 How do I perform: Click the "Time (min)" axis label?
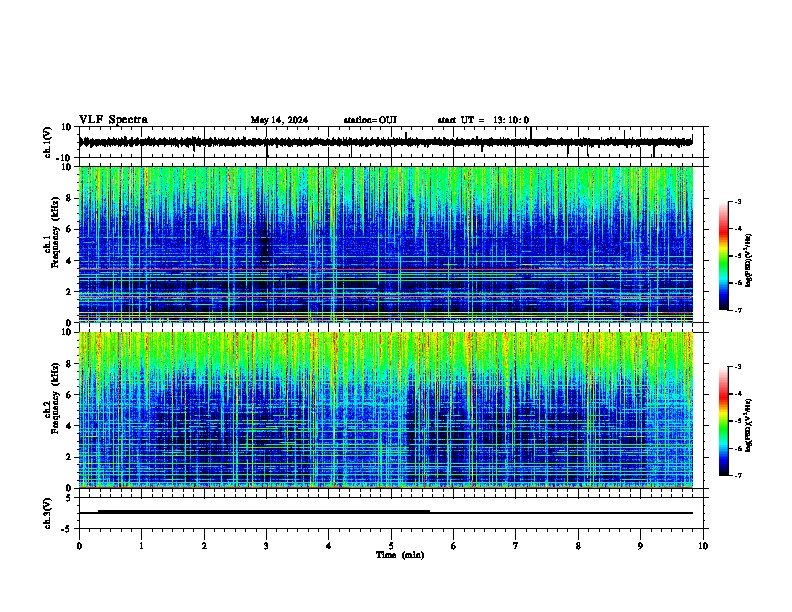pos(400,555)
